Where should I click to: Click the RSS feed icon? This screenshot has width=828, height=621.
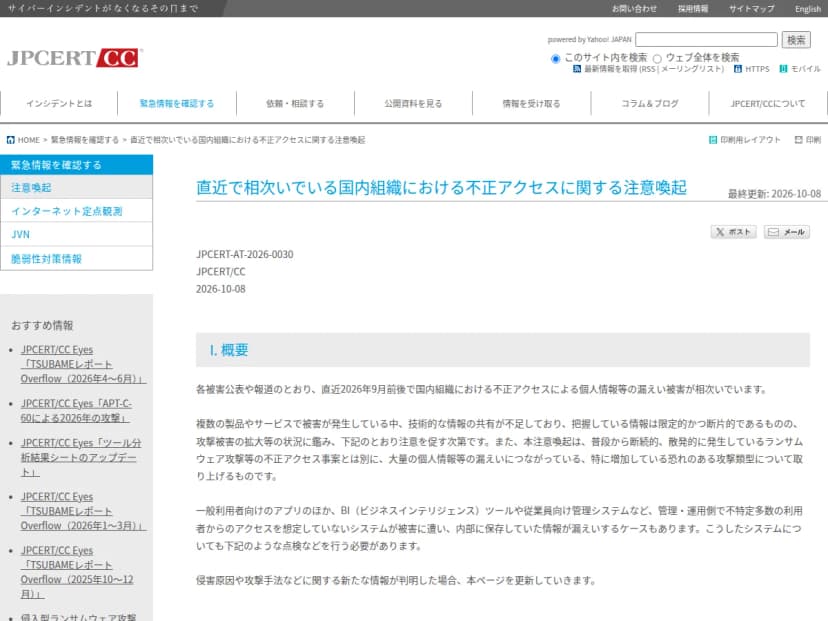pos(577,69)
